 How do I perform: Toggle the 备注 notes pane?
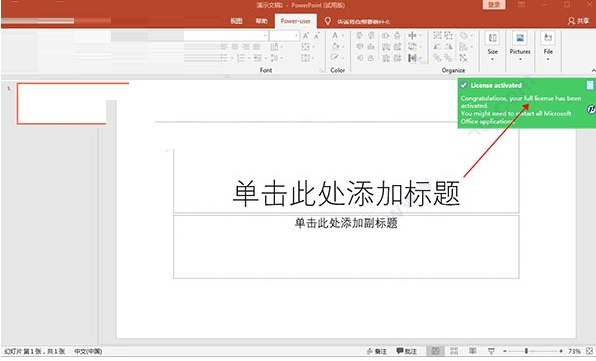pos(376,352)
